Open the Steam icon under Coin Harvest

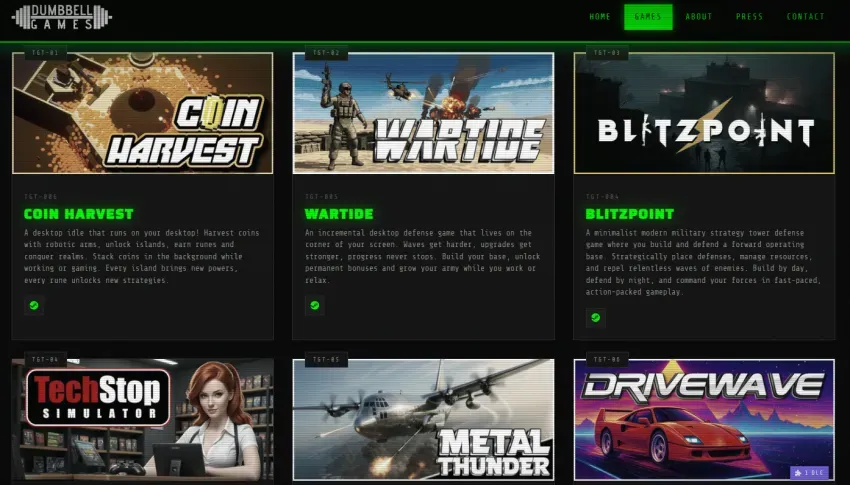tap(34, 305)
